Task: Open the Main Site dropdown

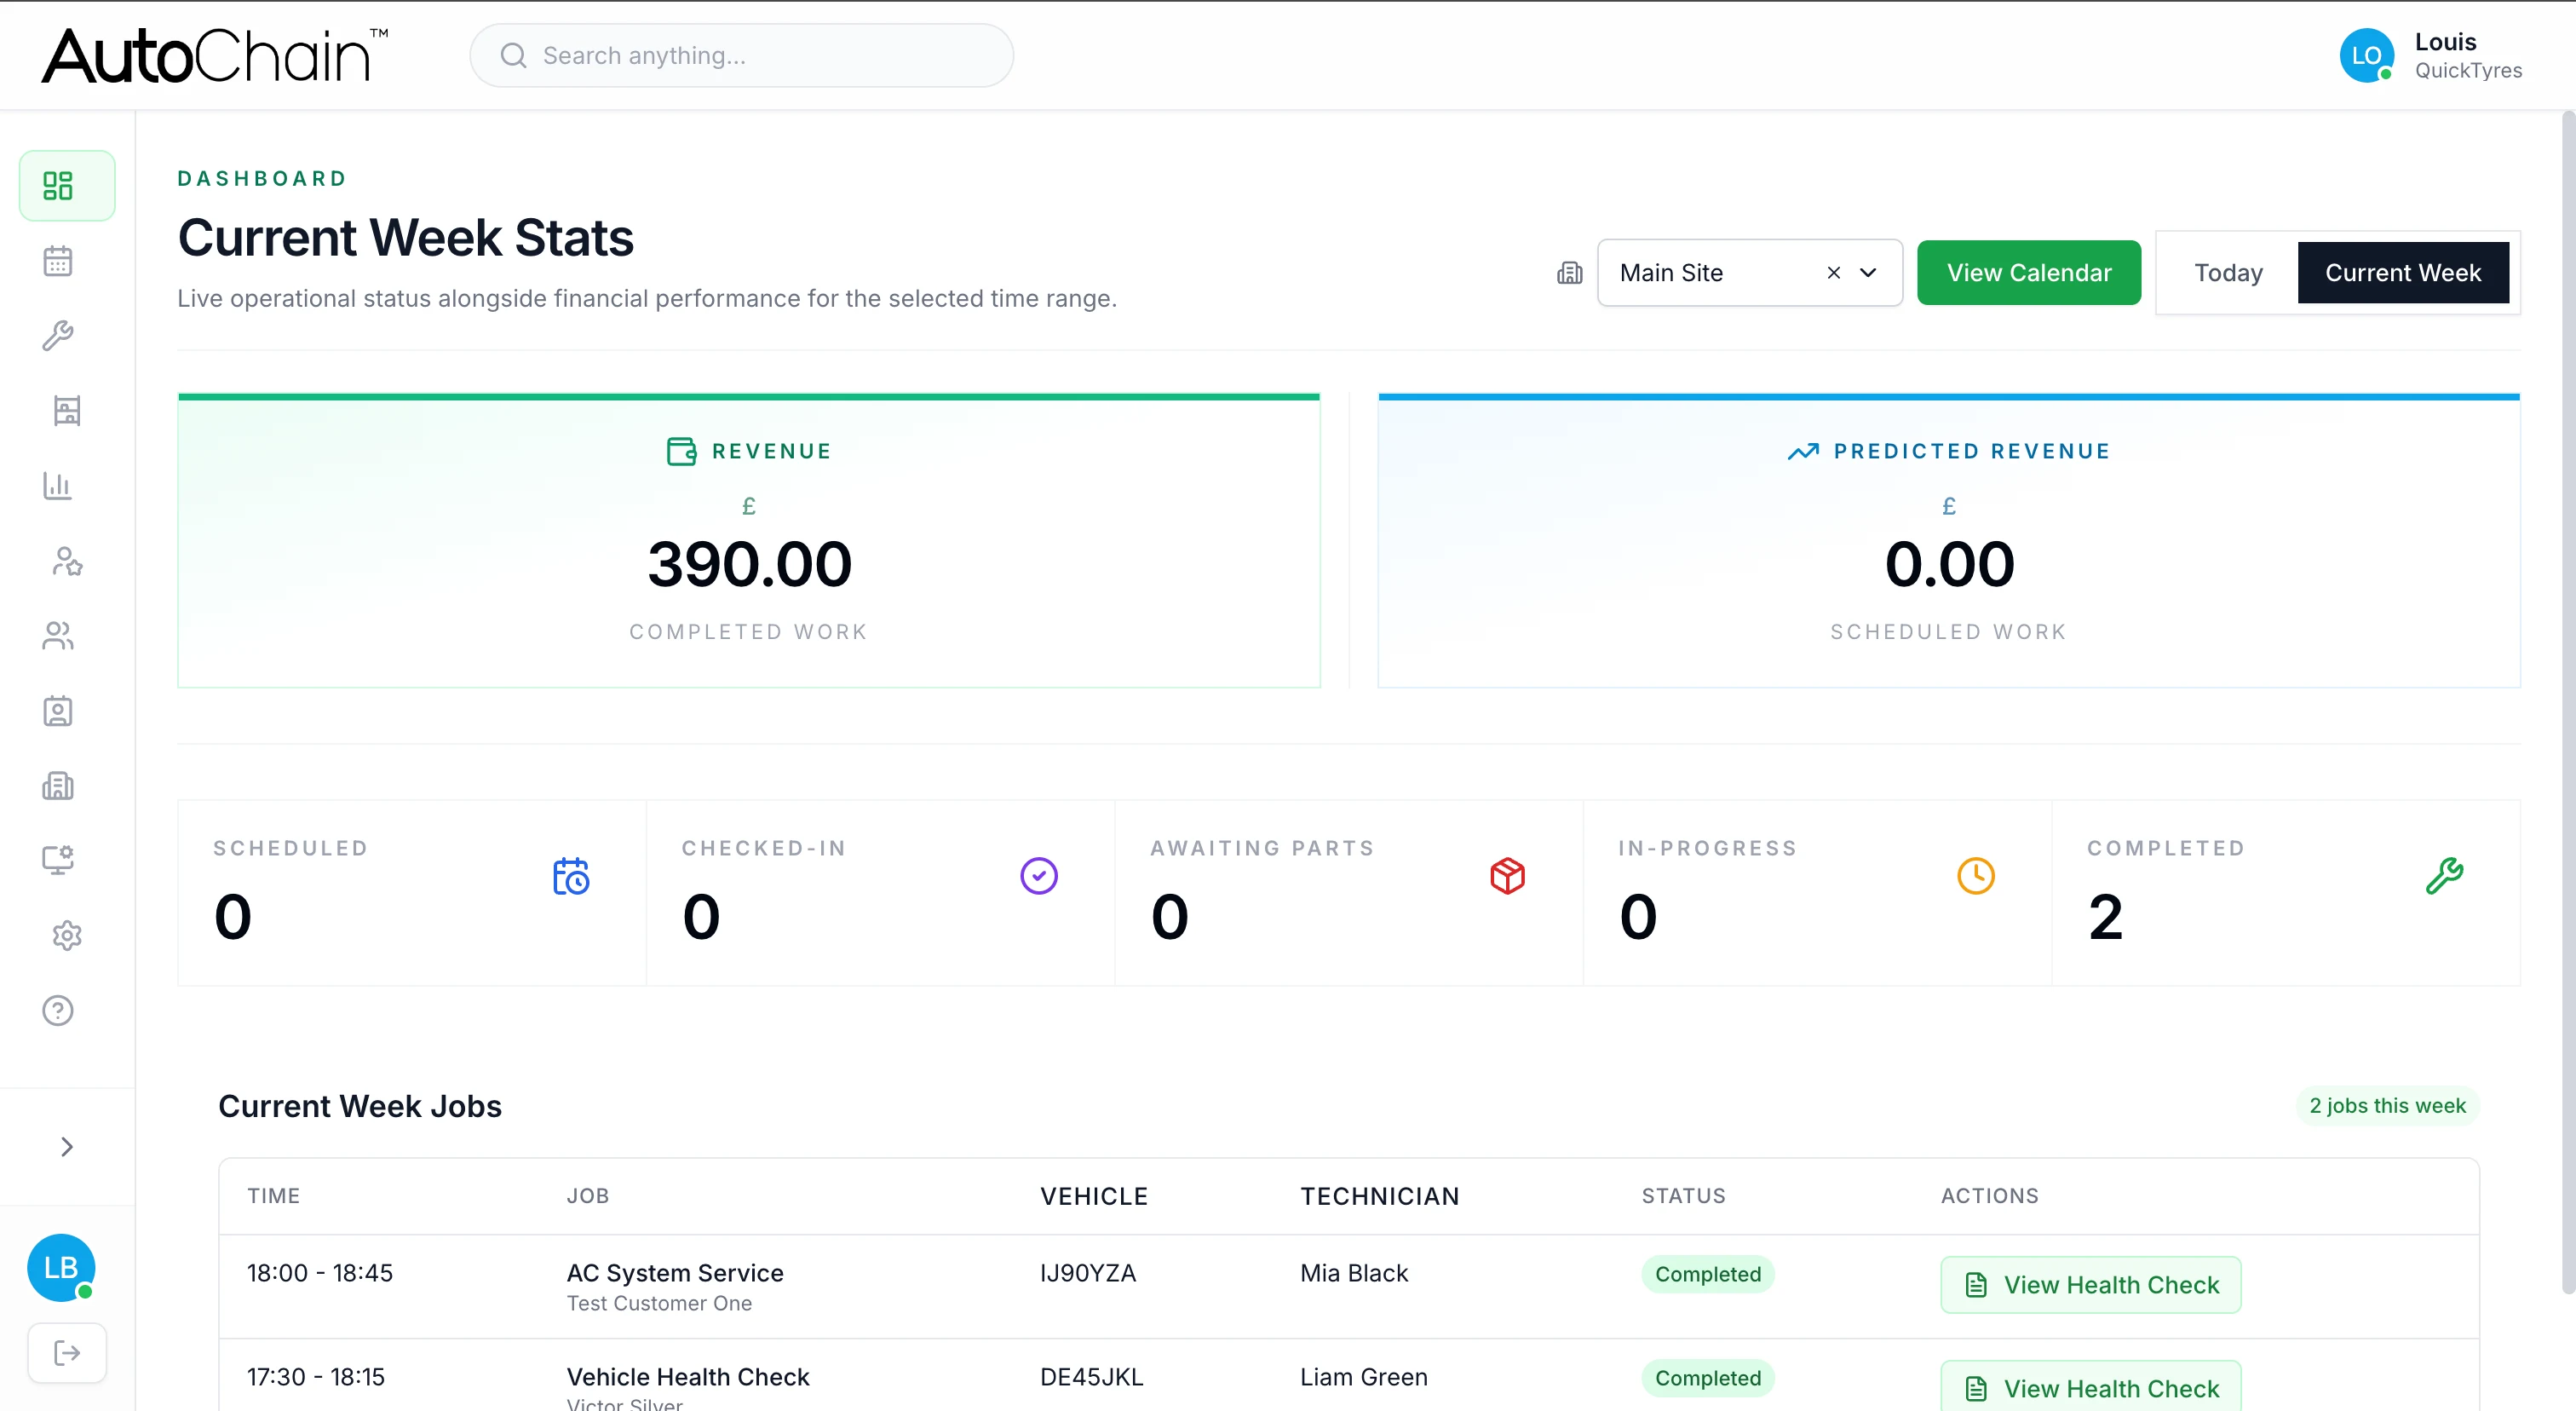Action: click(x=1867, y=272)
